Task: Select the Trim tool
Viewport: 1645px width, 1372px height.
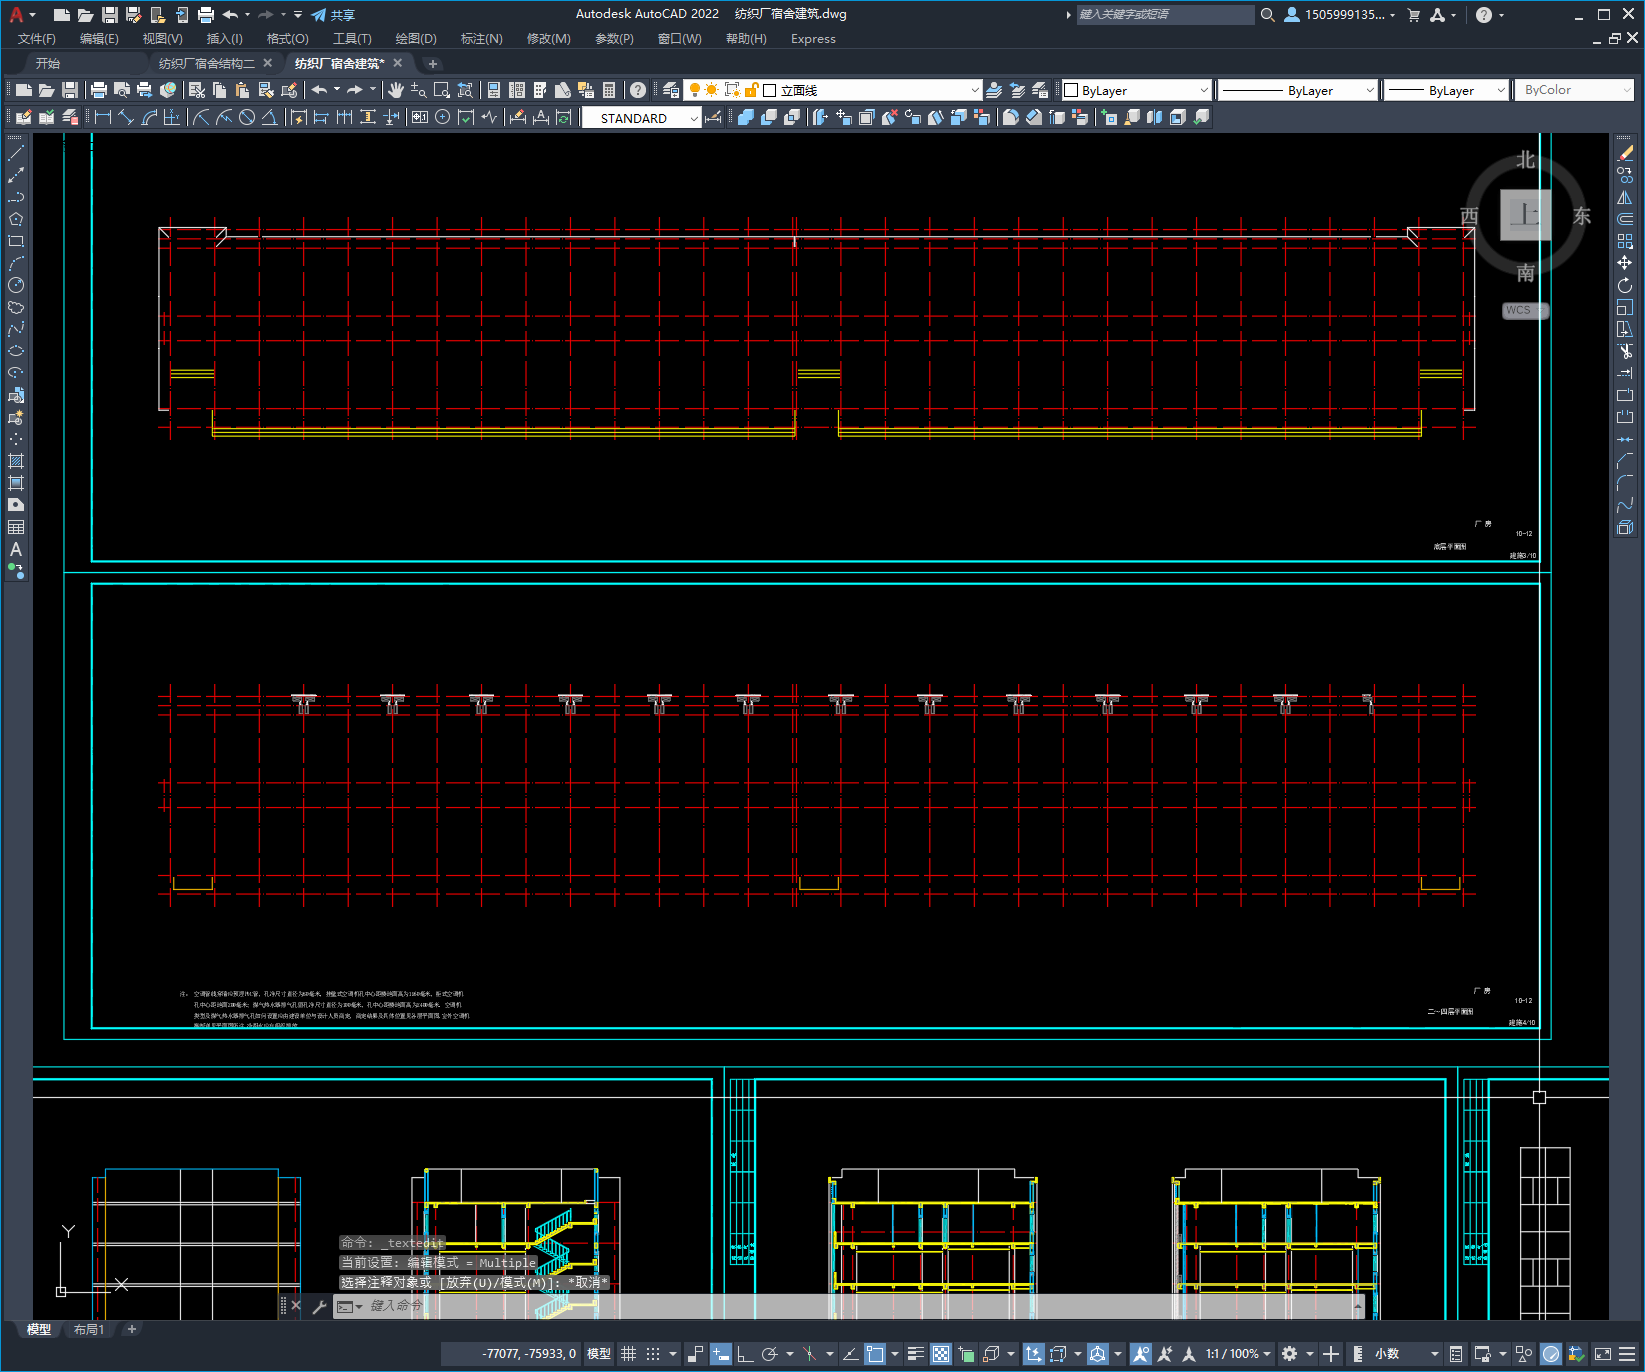Action: click(x=1625, y=351)
